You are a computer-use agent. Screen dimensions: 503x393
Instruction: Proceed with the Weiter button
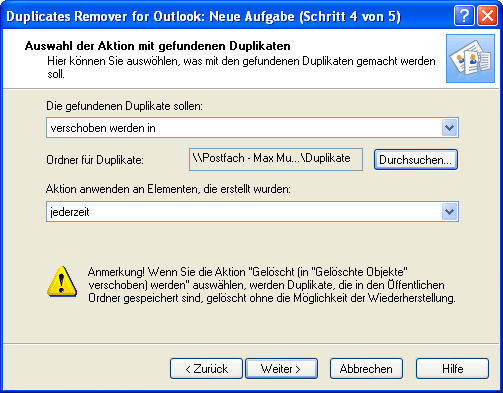281,369
